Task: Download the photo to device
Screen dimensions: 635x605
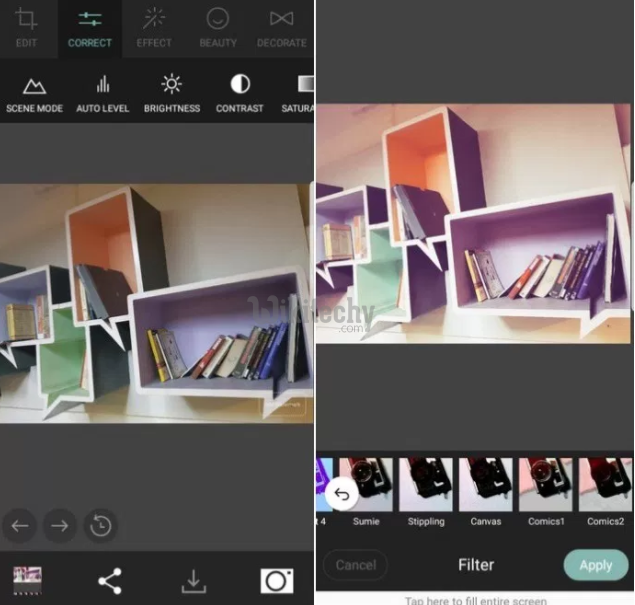Action: point(192,580)
